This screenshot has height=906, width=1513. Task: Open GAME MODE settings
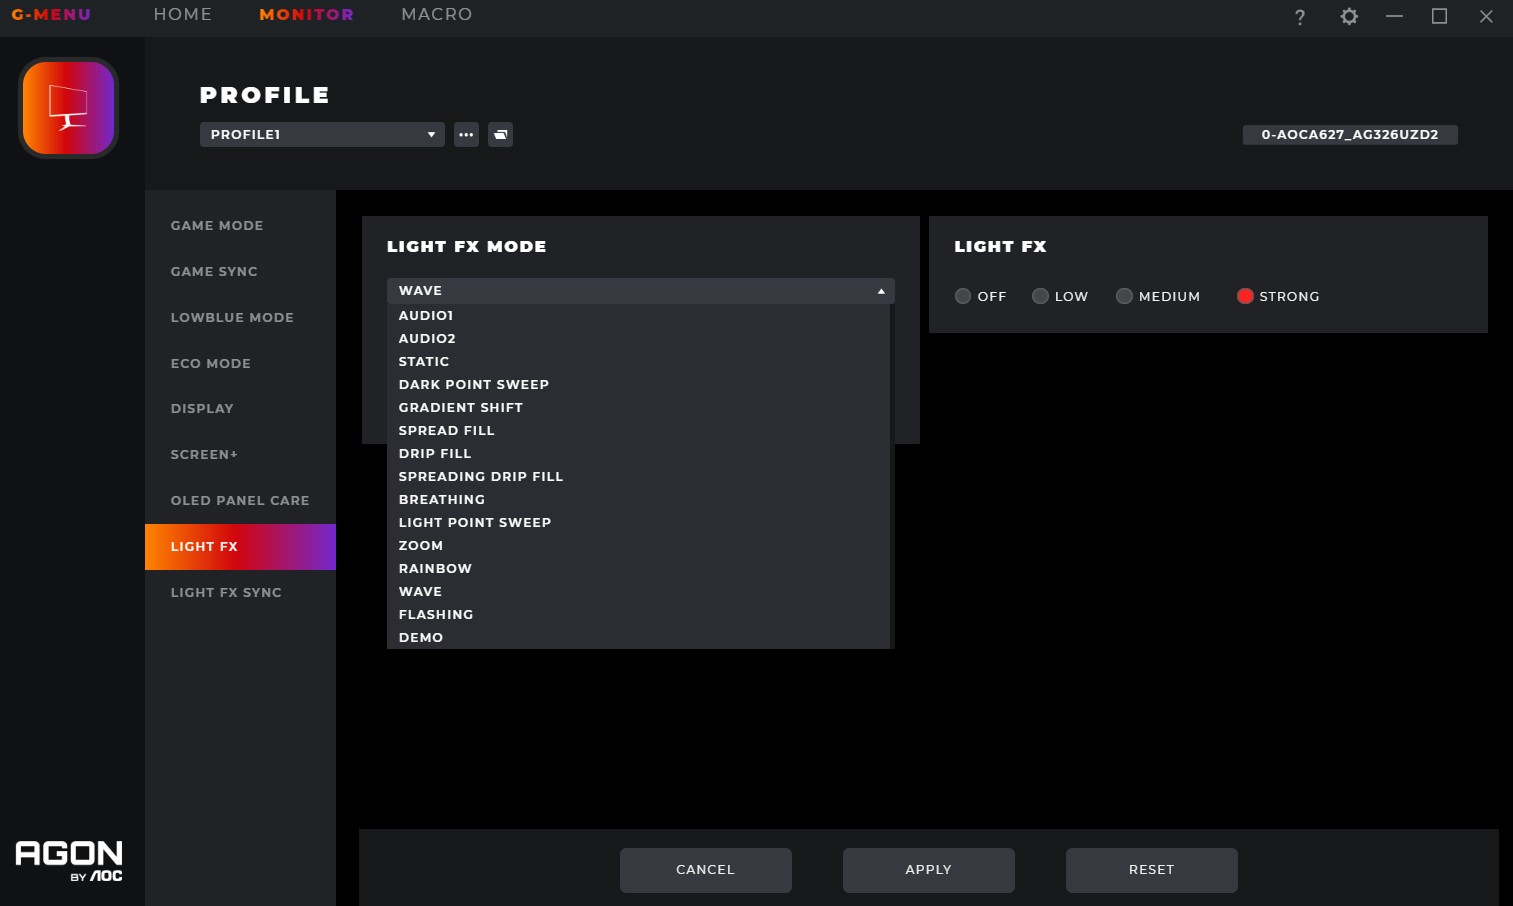click(x=240, y=226)
